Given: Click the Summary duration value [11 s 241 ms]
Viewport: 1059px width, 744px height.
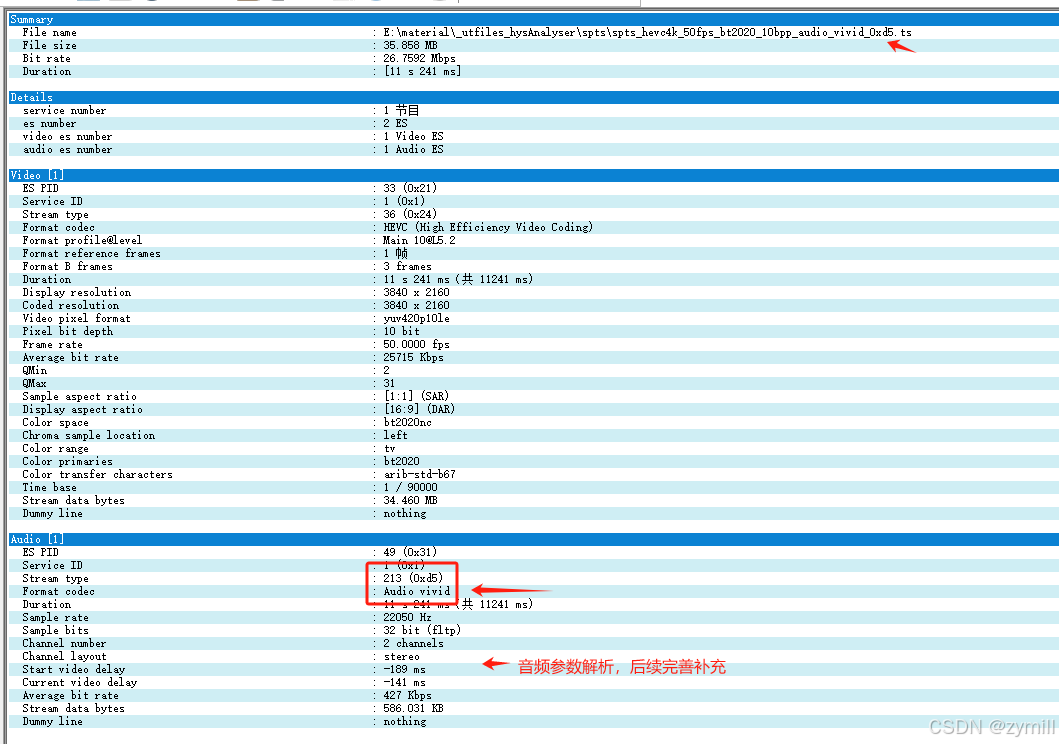Looking at the screenshot, I should (x=422, y=72).
